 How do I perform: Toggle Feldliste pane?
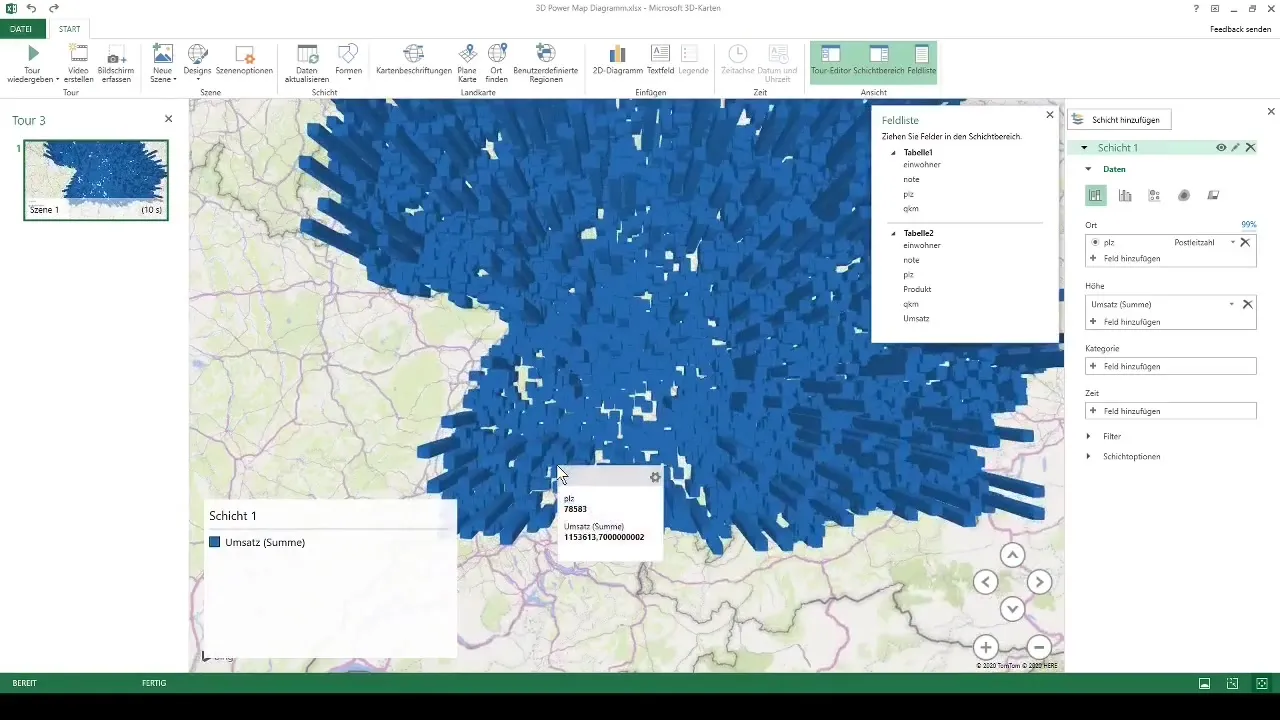(922, 60)
